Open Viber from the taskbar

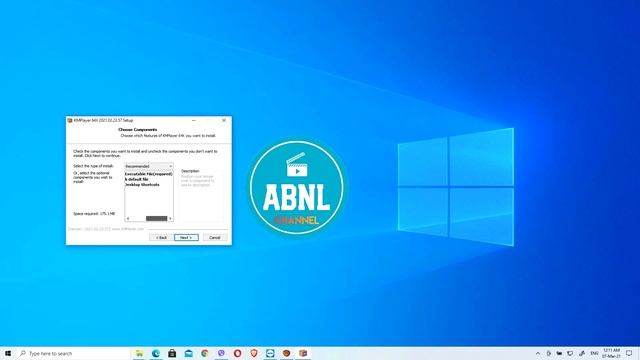coord(221,353)
